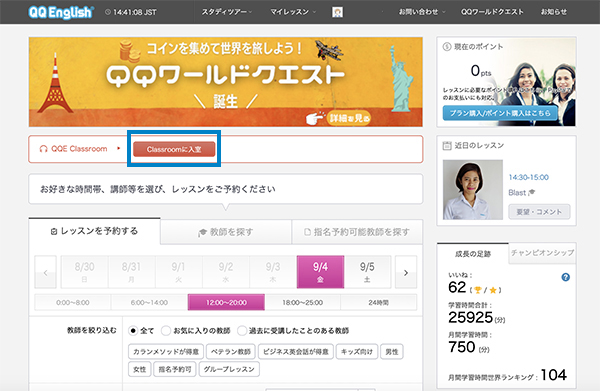Select the 9/2 date
Image resolution: width=600 pixels, height=391 pixels.
[x=226, y=272]
